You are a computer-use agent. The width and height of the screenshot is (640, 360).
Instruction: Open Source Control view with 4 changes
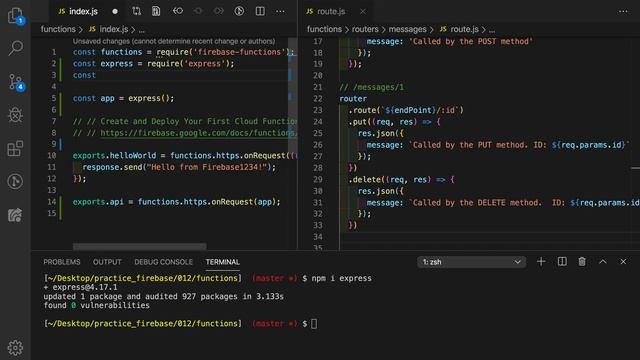tap(16, 82)
